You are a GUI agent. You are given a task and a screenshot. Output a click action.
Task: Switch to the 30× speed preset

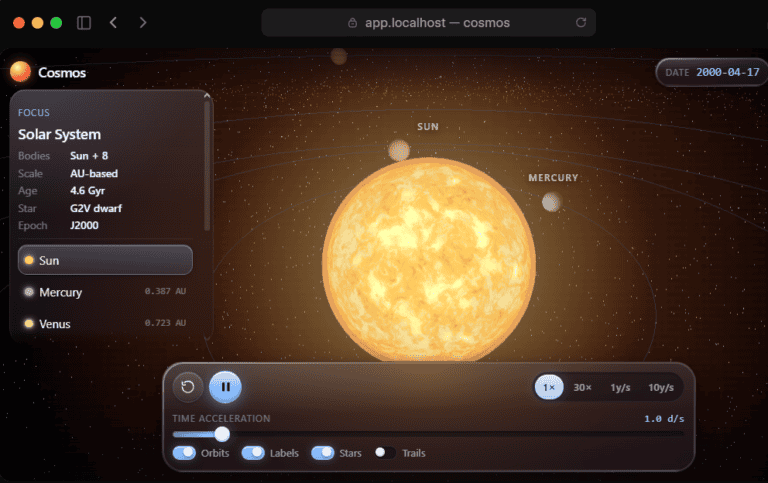click(582, 387)
